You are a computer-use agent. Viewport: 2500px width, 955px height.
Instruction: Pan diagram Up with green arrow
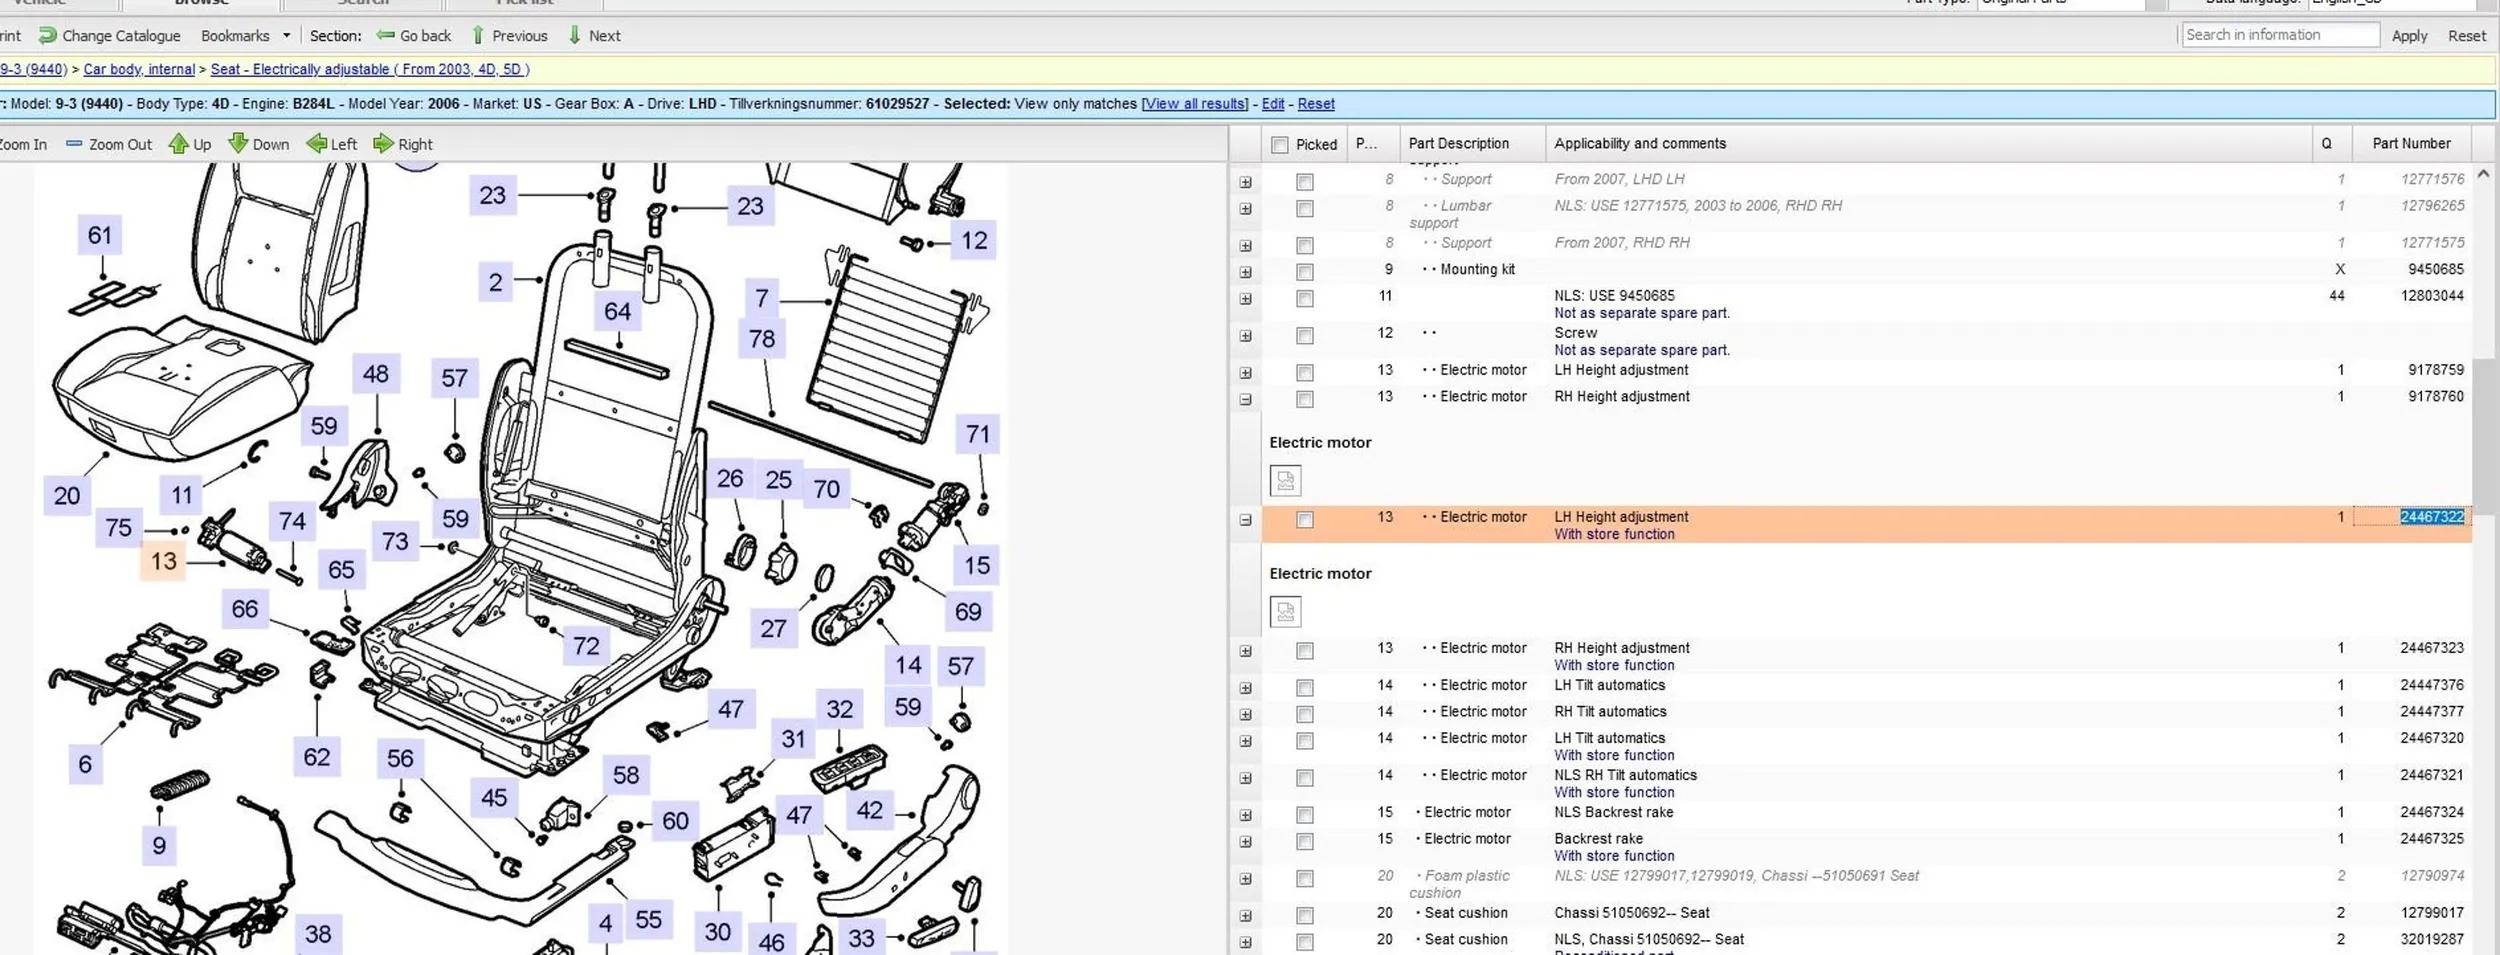coord(178,144)
